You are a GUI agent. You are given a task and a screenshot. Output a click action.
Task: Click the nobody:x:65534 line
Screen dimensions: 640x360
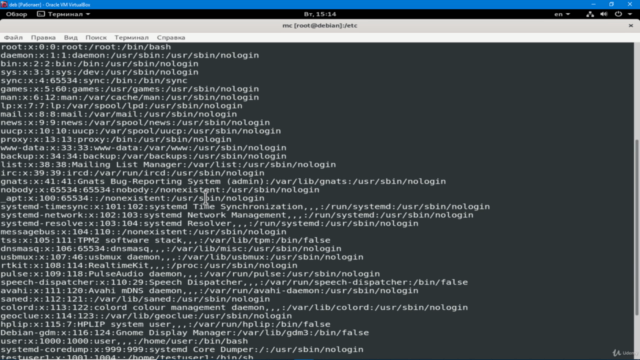pyautogui.click(x=160, y=190)
